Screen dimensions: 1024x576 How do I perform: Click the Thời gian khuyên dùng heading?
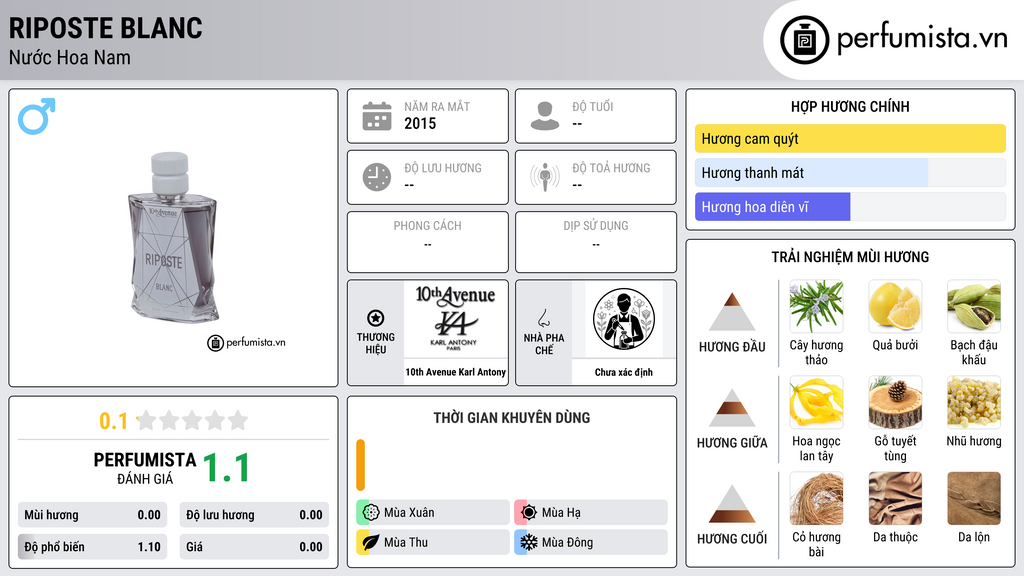(512, 418)
